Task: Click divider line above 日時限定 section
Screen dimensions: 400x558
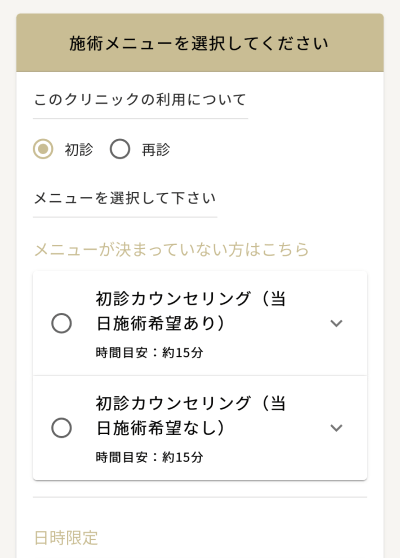Action: pyautogui.click(x=200, y=497)
